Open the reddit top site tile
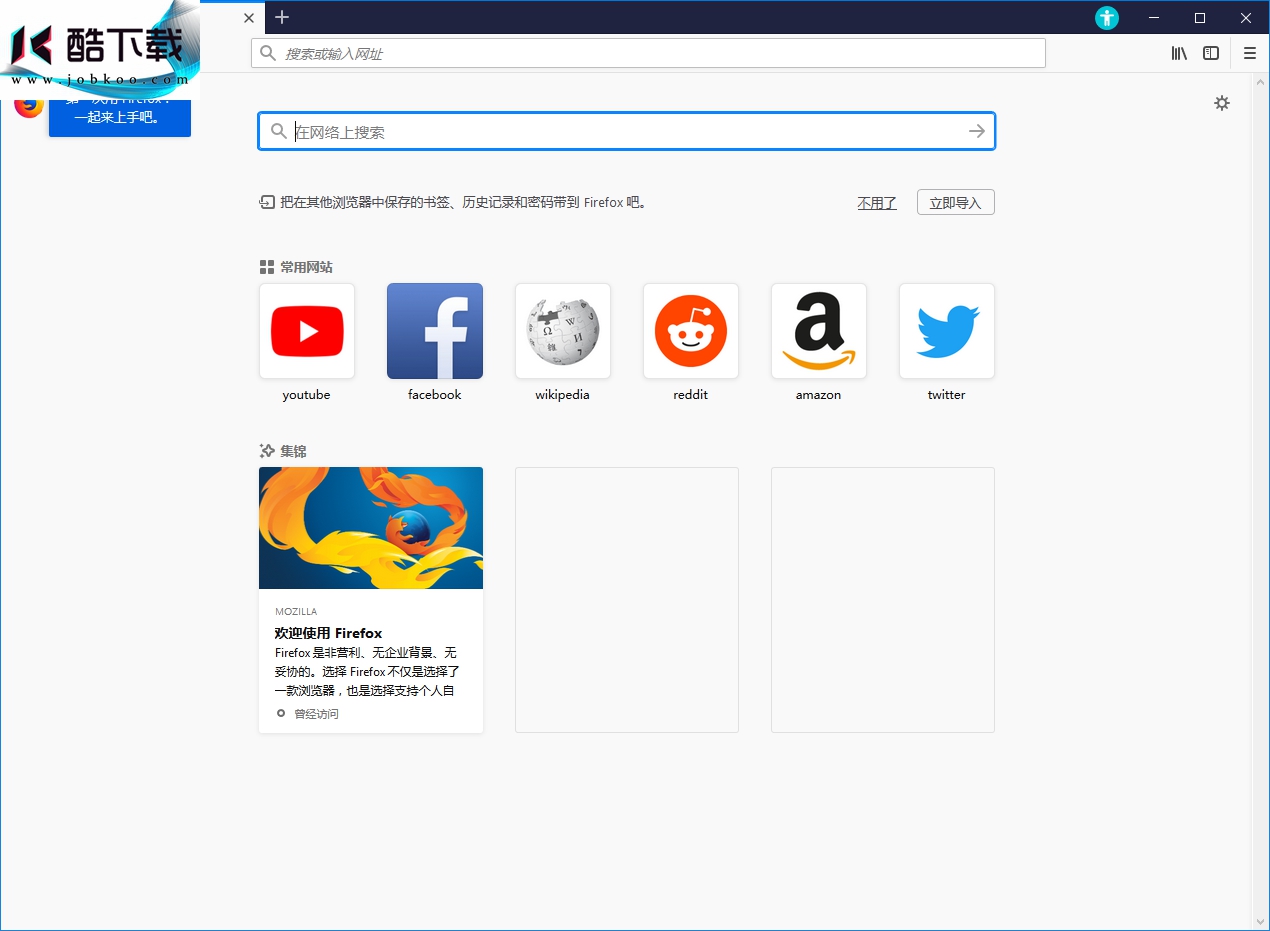 pyautogui.click(x=691, y=331)
